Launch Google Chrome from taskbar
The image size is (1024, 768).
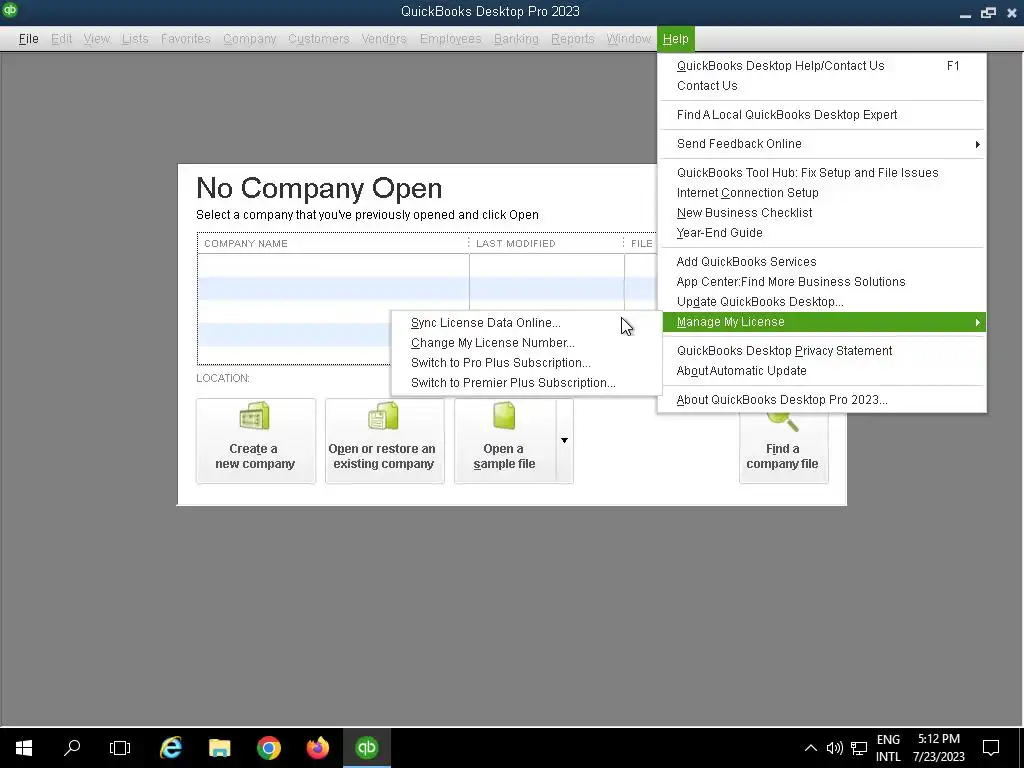coord(268,748)
